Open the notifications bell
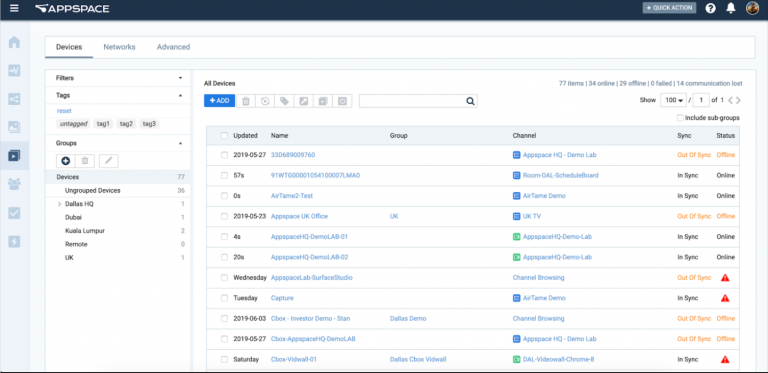 pyautogui.click(x=731, y=8)
